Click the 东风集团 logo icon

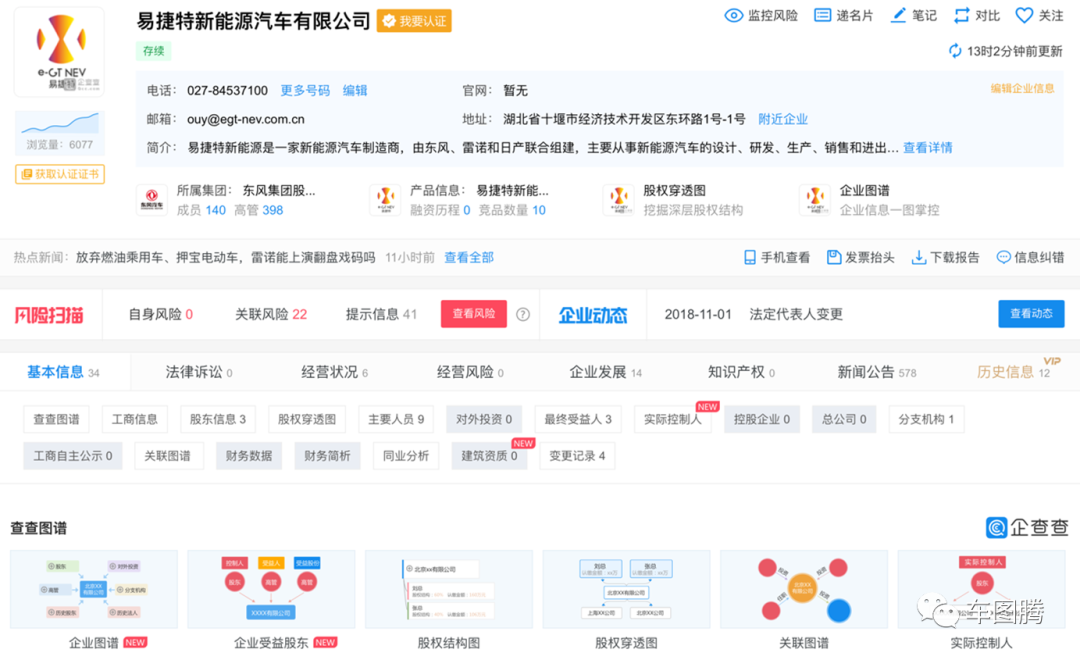tap(152, 200)
